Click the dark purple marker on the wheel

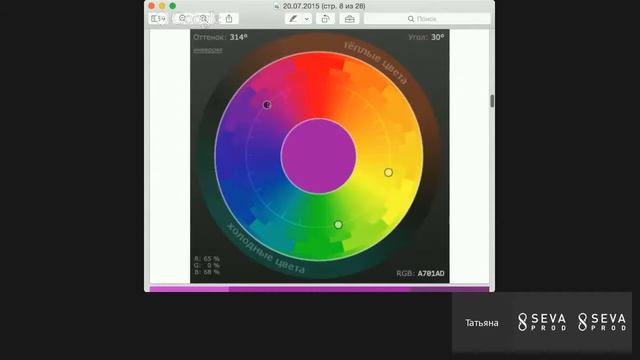(x=267, y=105)
